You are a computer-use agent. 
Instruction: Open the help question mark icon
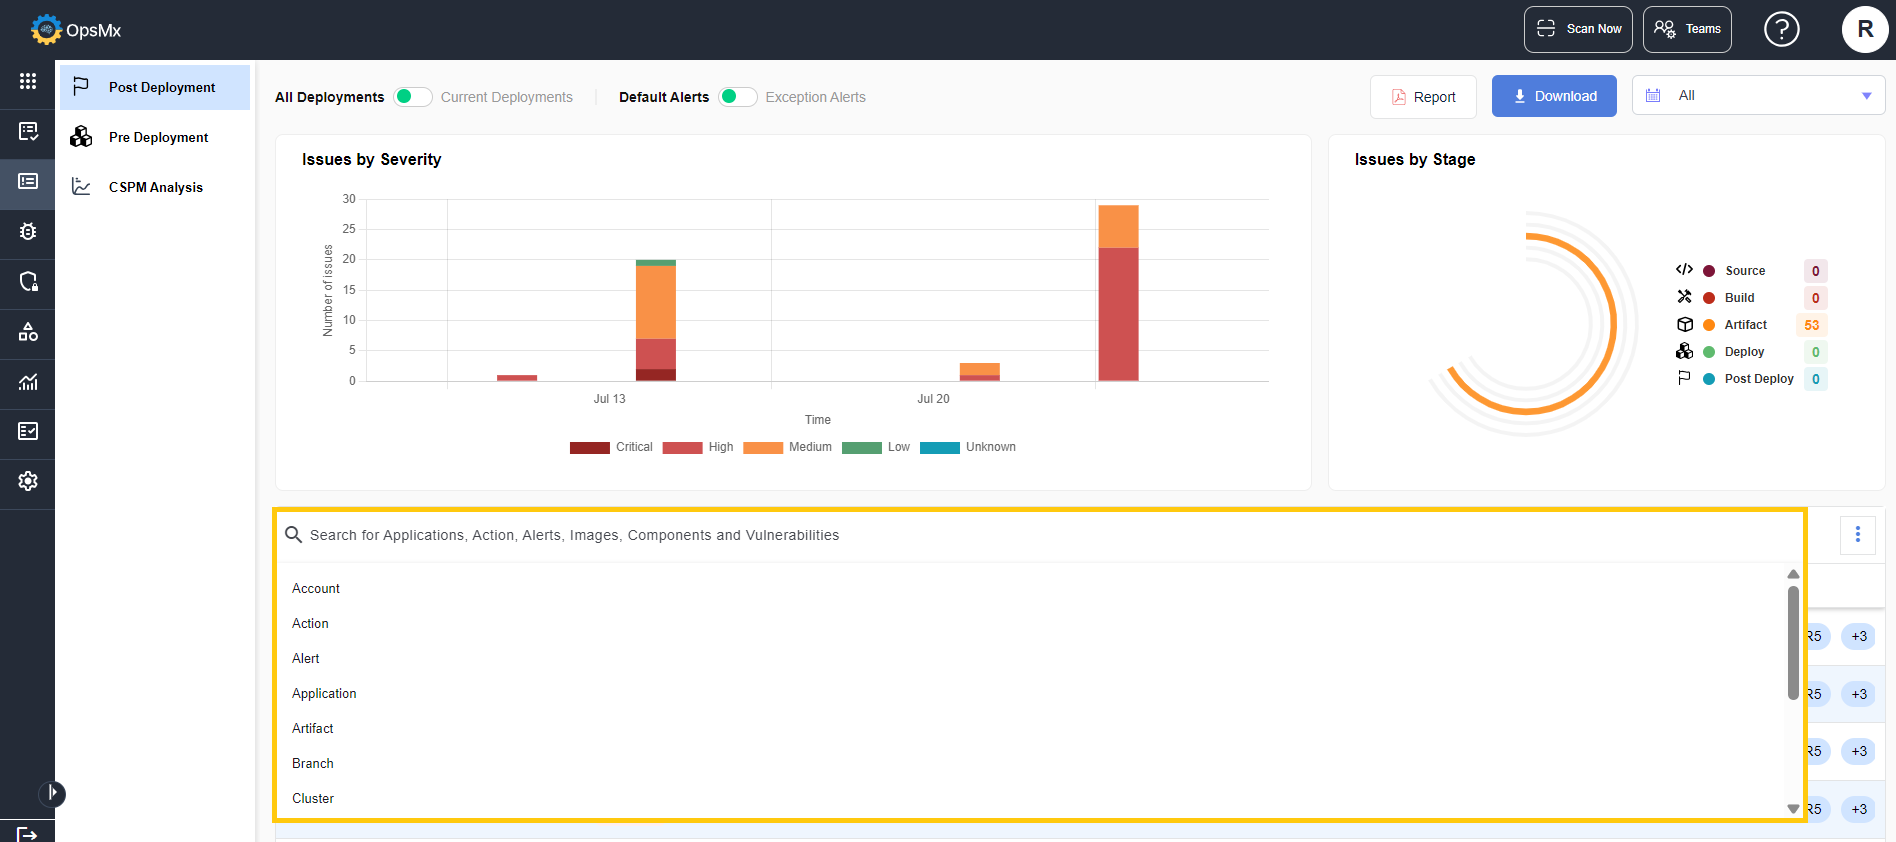1781,29
